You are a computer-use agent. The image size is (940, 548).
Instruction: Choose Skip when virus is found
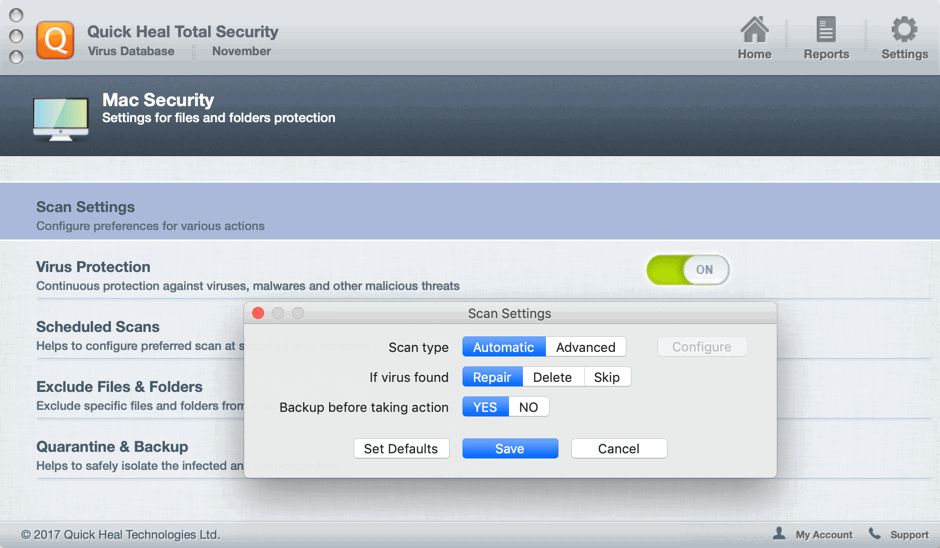pyautogui.click(x=607, y=377)
